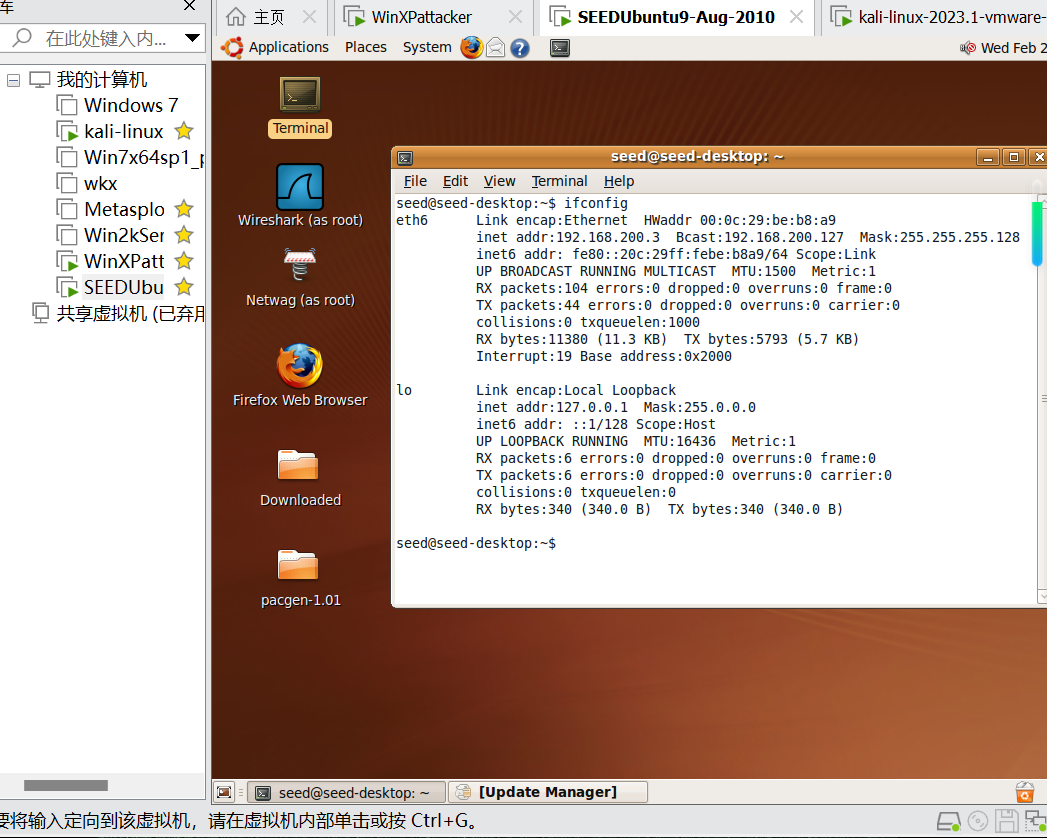Click seed@seed-desktop taskbar button
Viewport: 1047px width, 838px height.
347,792
